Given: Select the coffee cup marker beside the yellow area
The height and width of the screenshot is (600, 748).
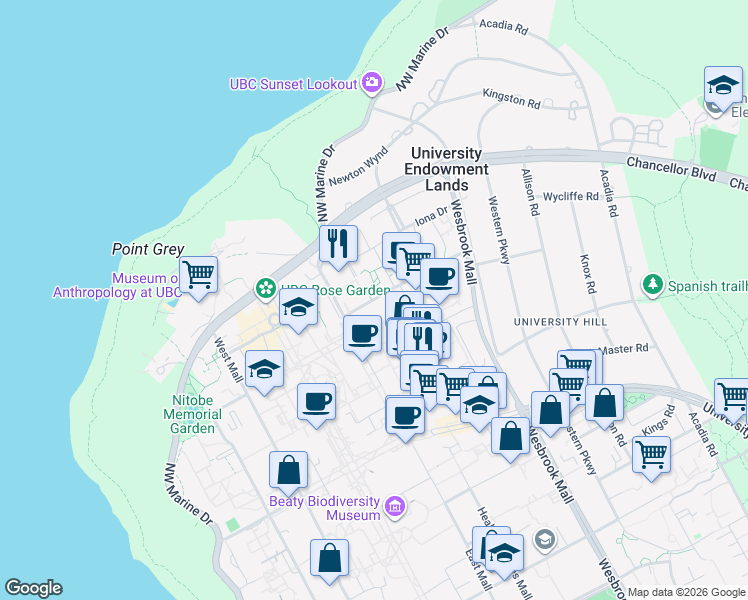Looking at the screenshot, I should (405, 416).
